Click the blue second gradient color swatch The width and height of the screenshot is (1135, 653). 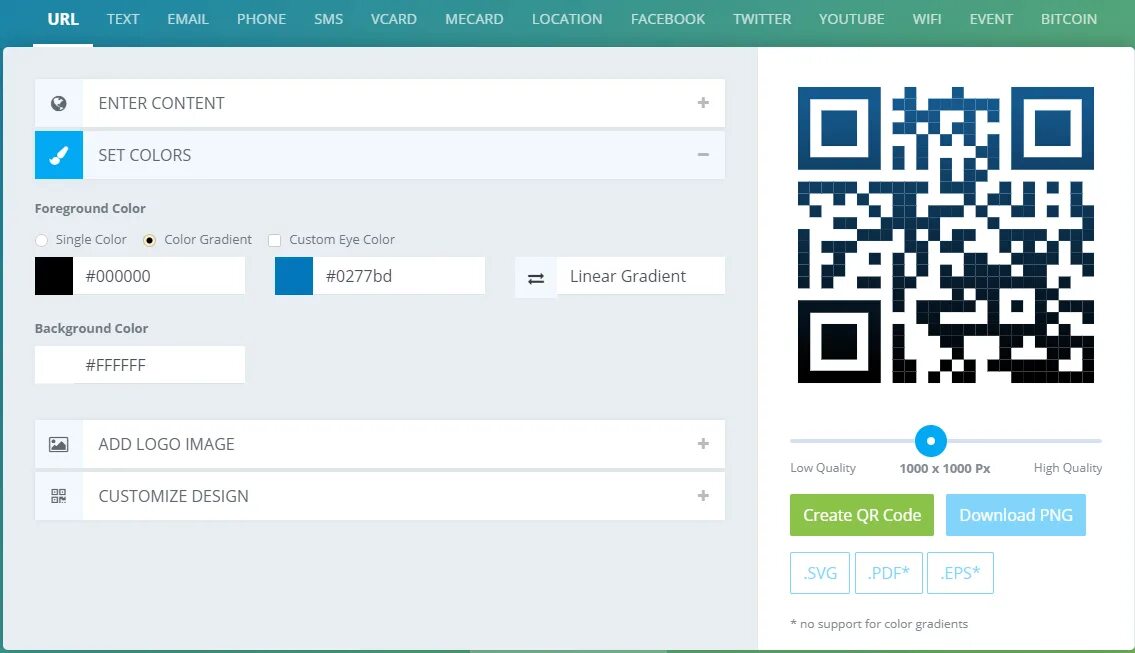[x=294, y=276]
